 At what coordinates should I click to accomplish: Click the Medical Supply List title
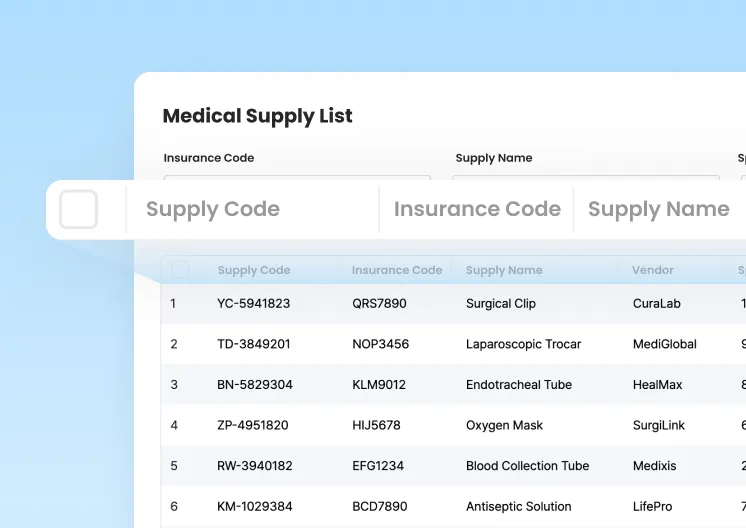(257, 116)
